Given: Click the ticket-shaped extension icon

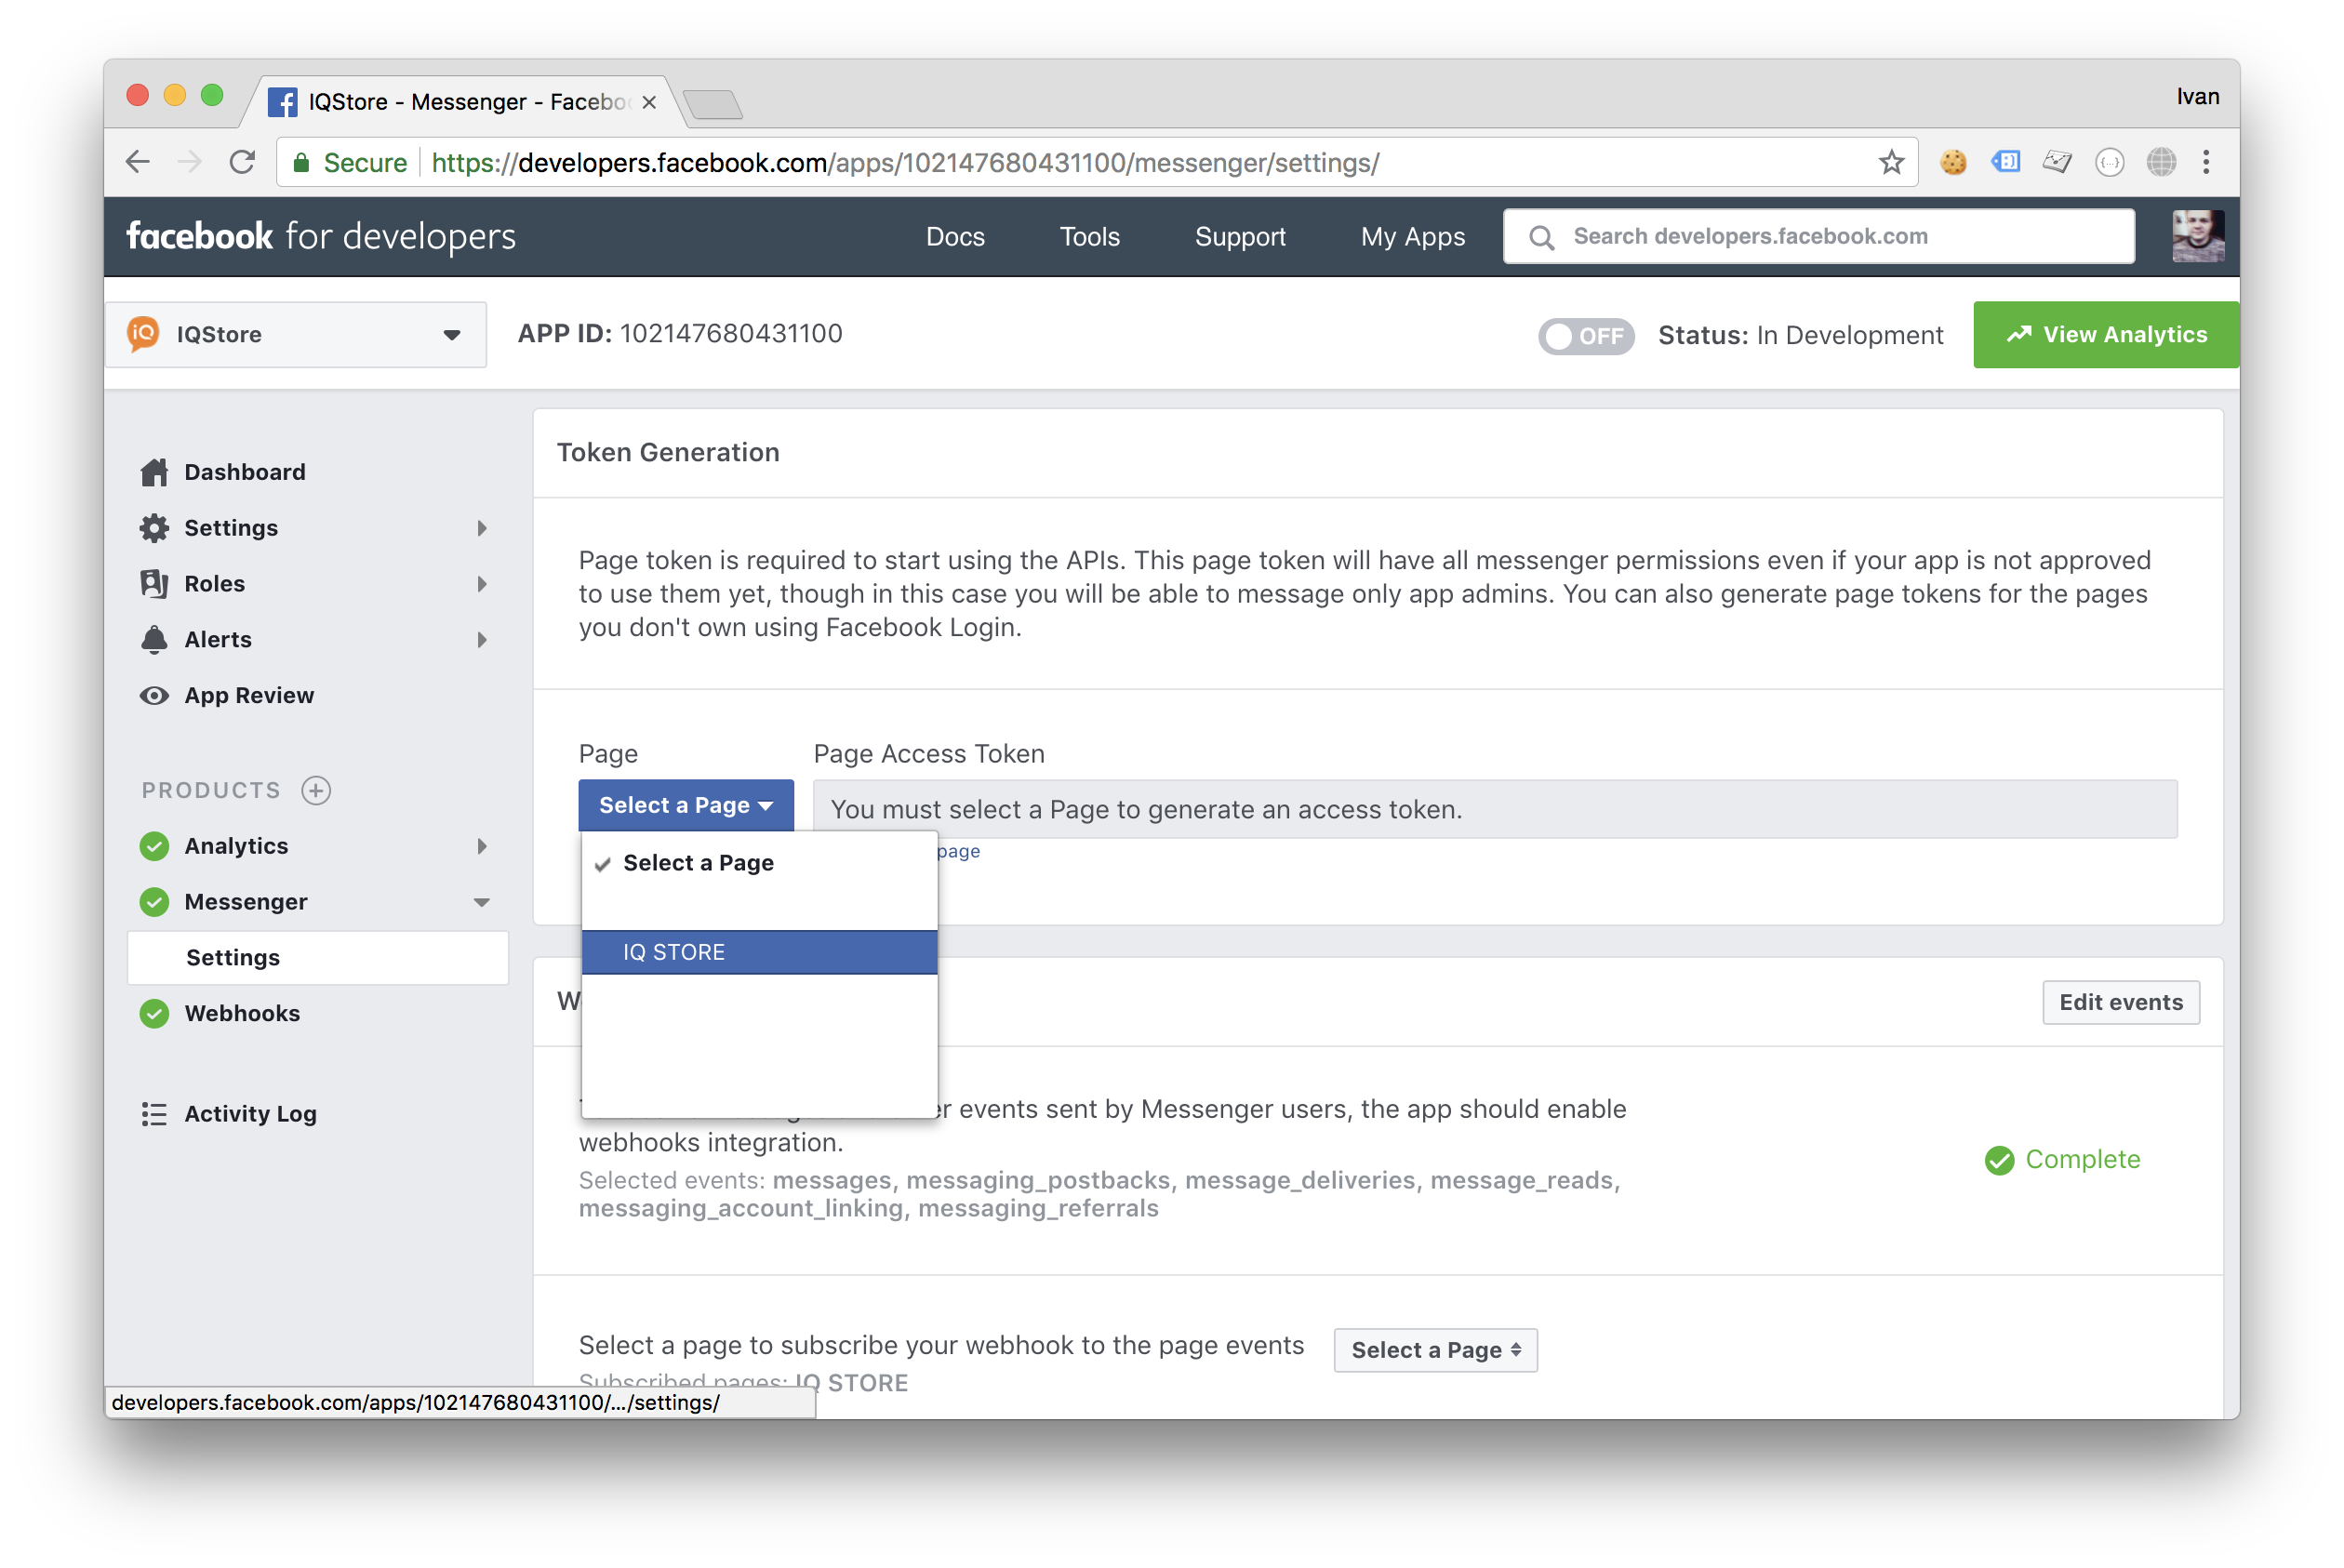Looking at the screenshot, I should tap(2057, 162).
